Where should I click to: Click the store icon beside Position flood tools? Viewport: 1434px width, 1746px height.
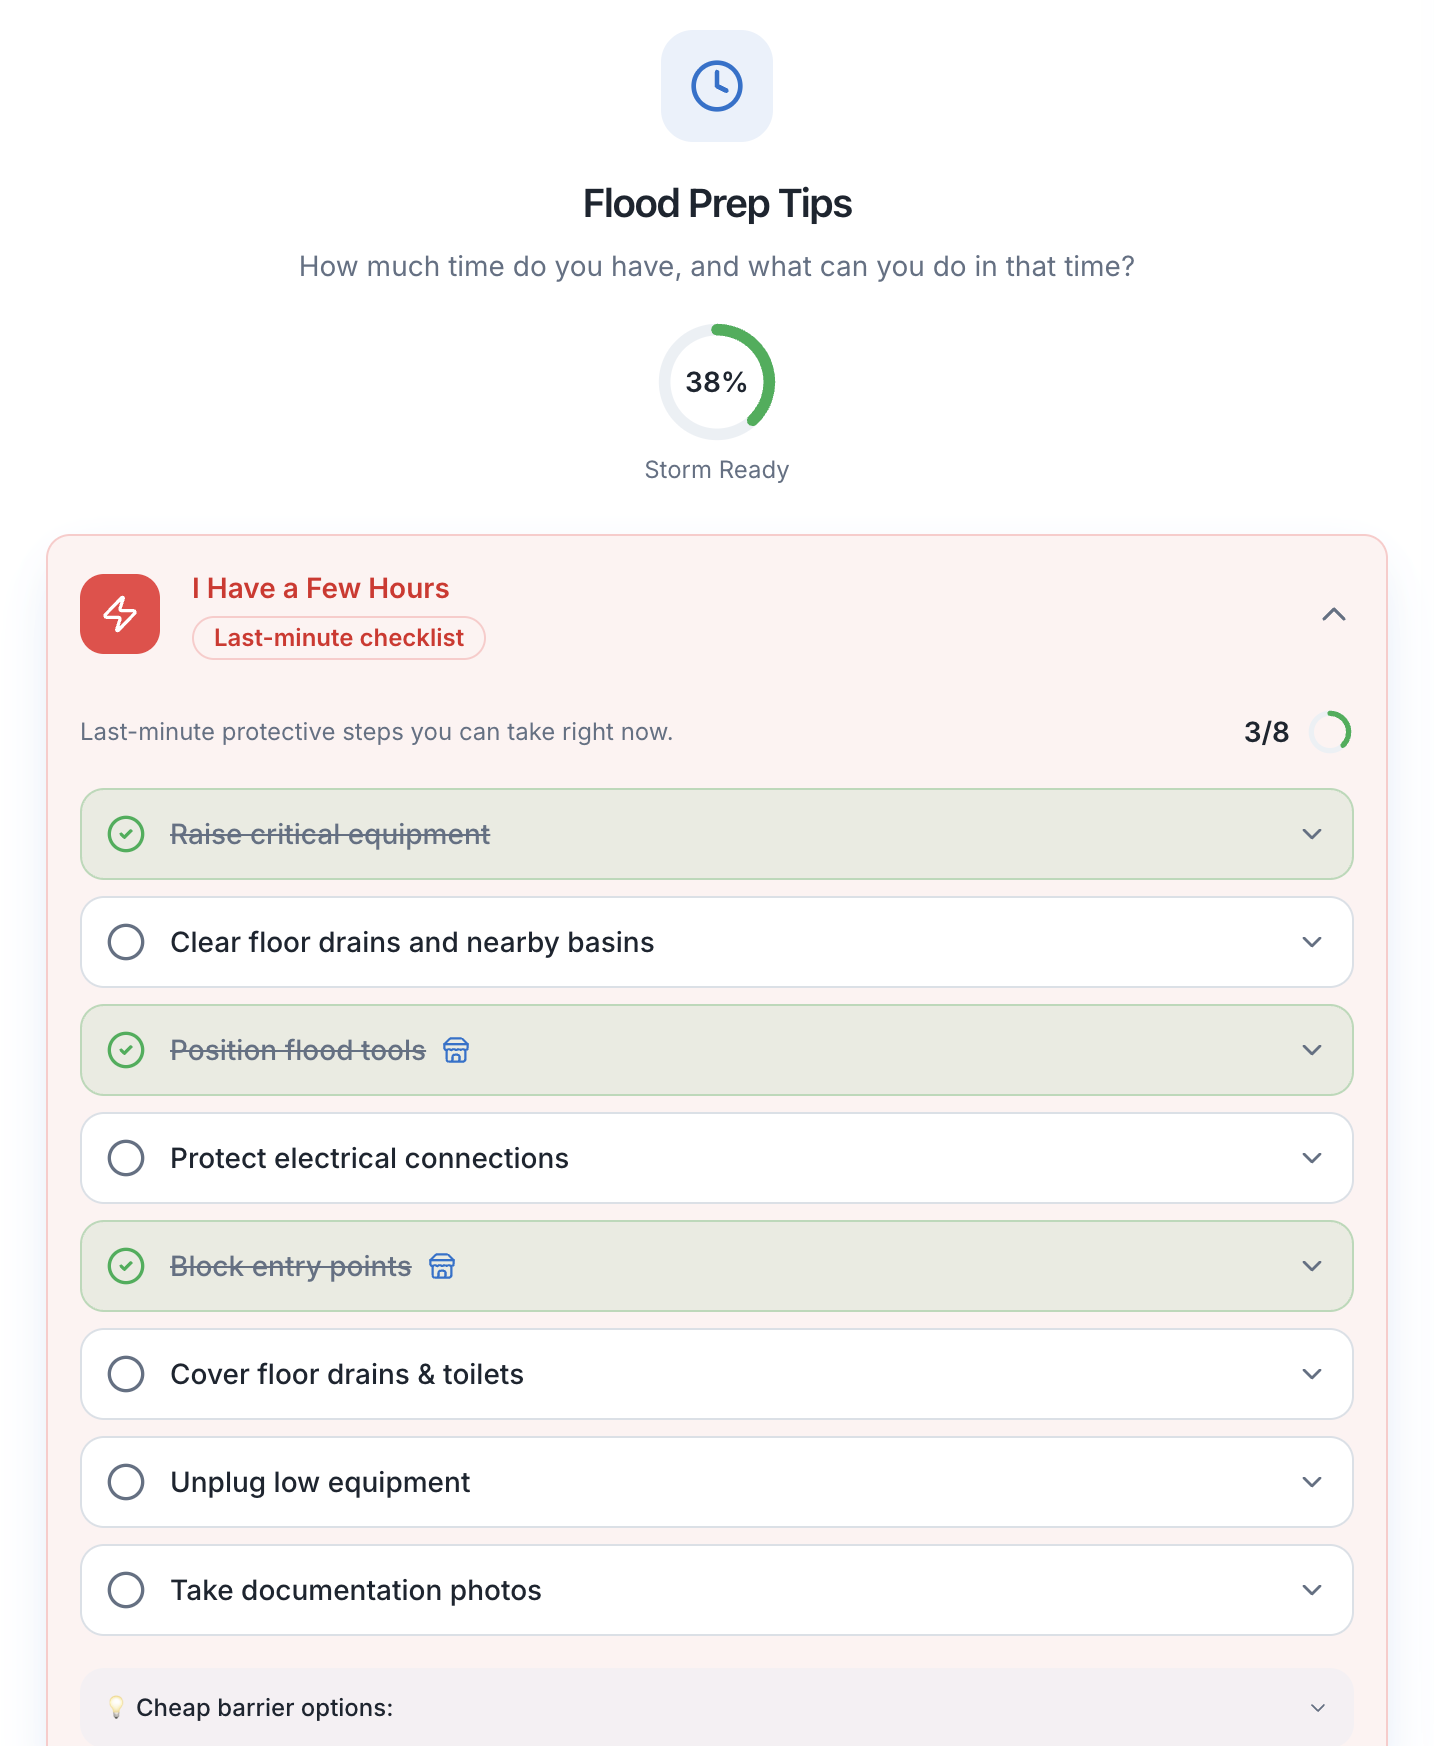point(456,1050)
